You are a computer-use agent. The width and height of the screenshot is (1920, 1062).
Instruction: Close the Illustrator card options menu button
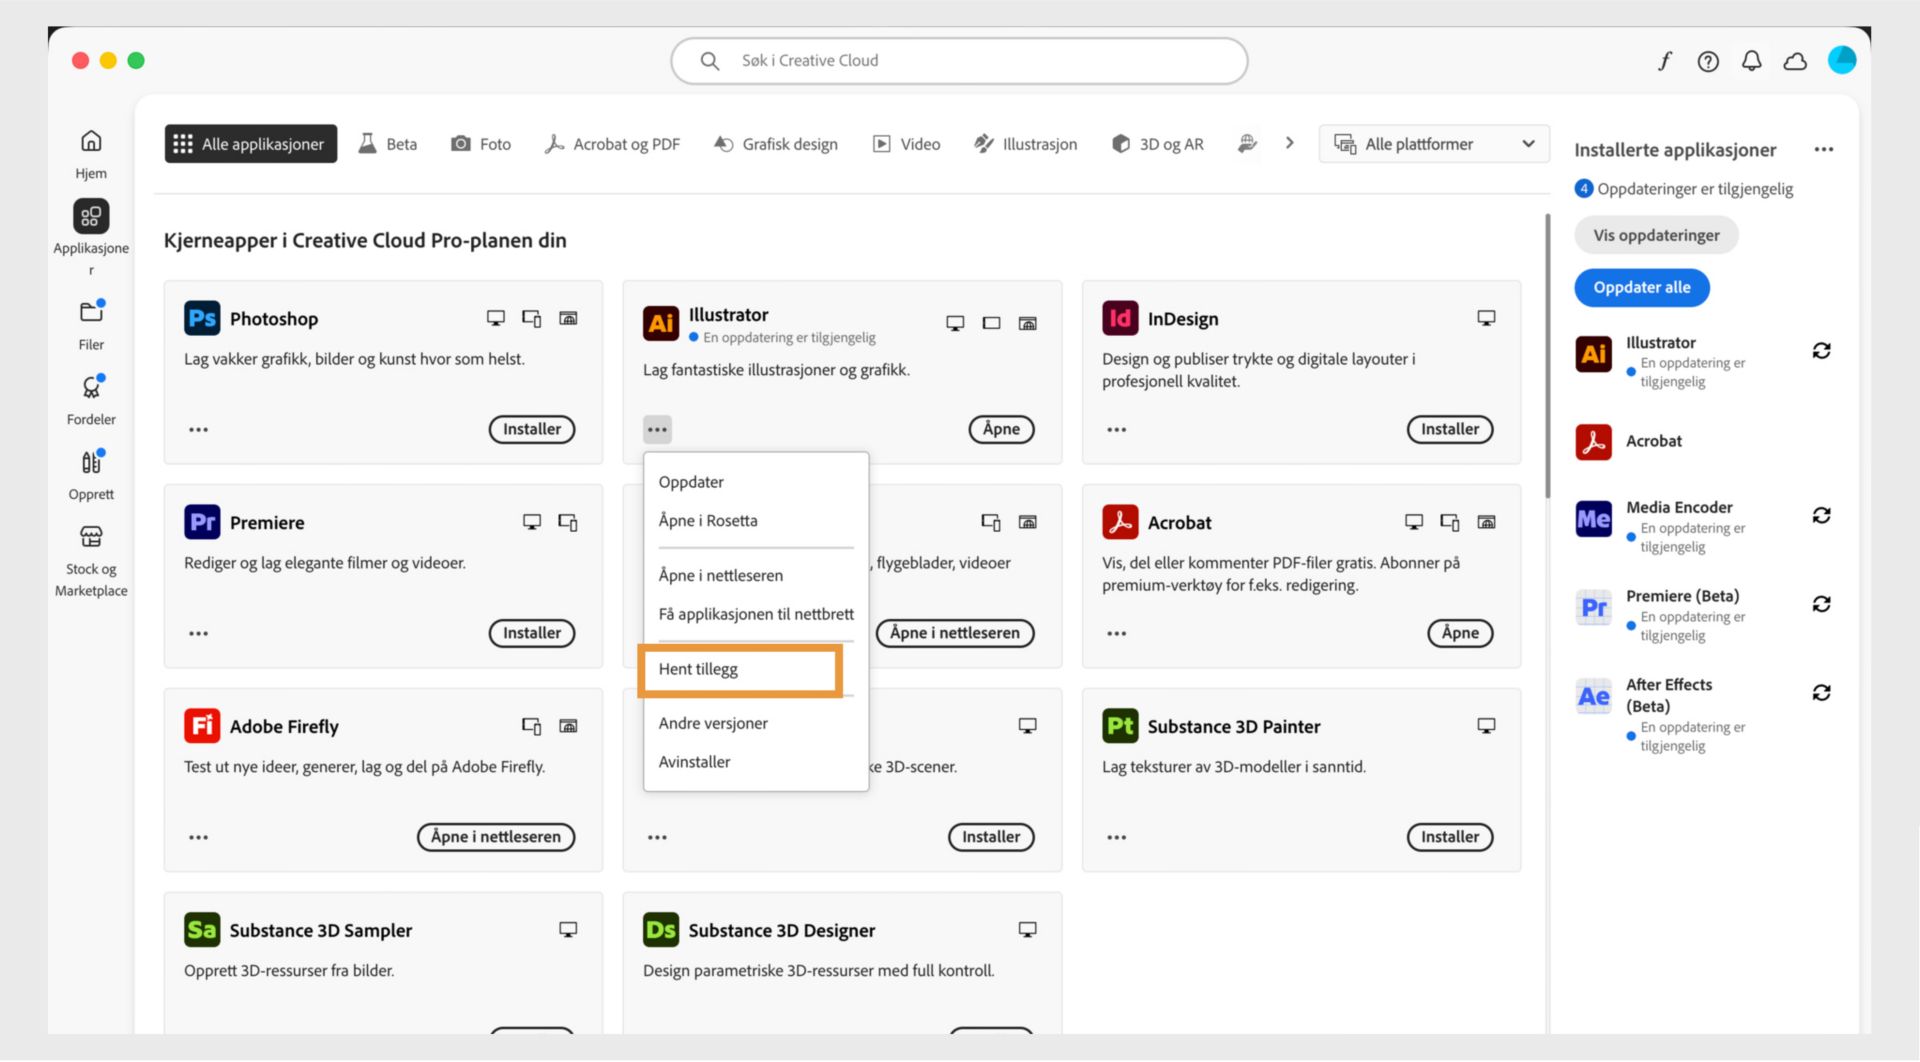(x=657, y=430)
